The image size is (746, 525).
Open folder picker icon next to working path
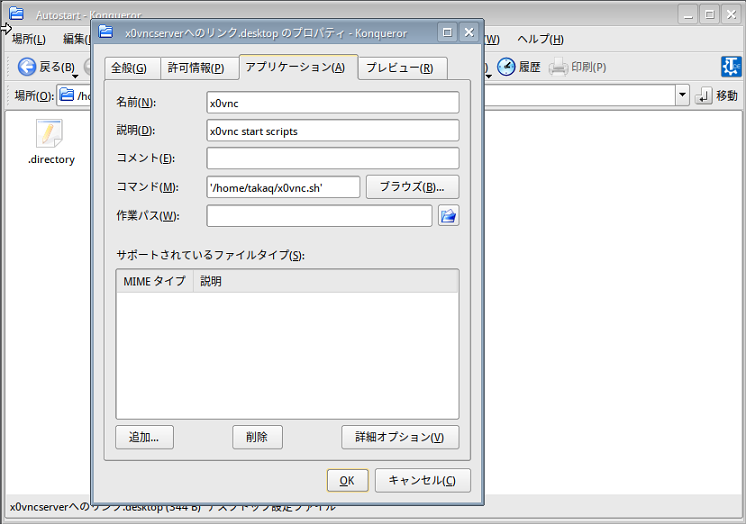(448, 216)
